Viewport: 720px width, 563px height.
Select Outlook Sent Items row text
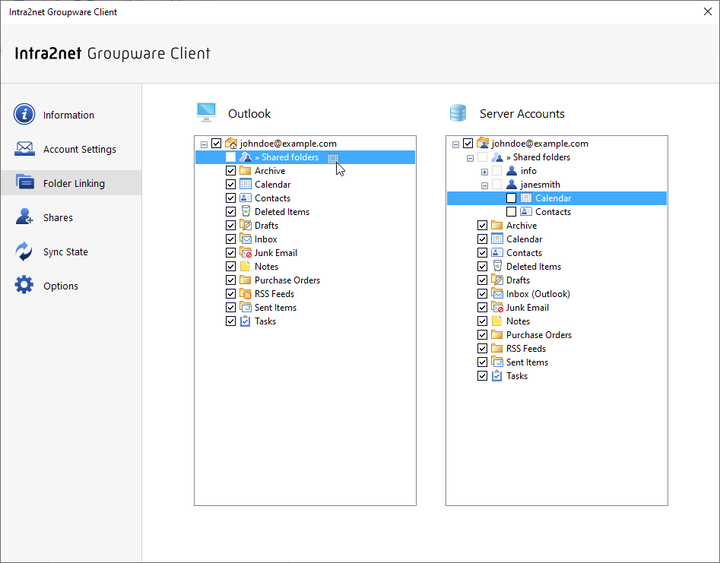coord(276,308)
